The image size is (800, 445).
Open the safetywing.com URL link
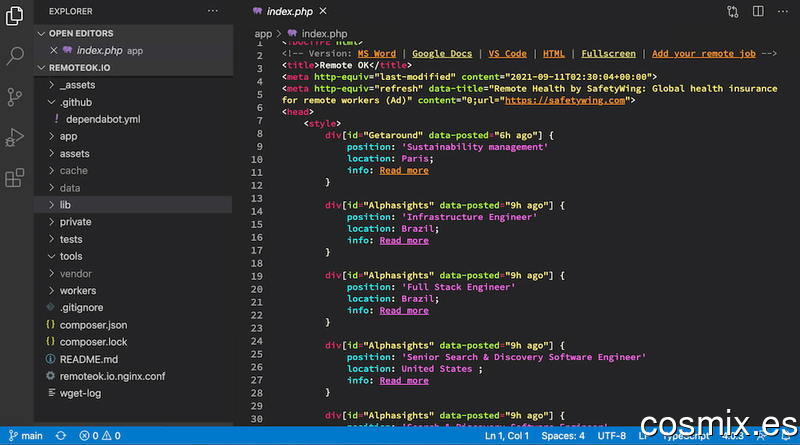pos(565,101)
